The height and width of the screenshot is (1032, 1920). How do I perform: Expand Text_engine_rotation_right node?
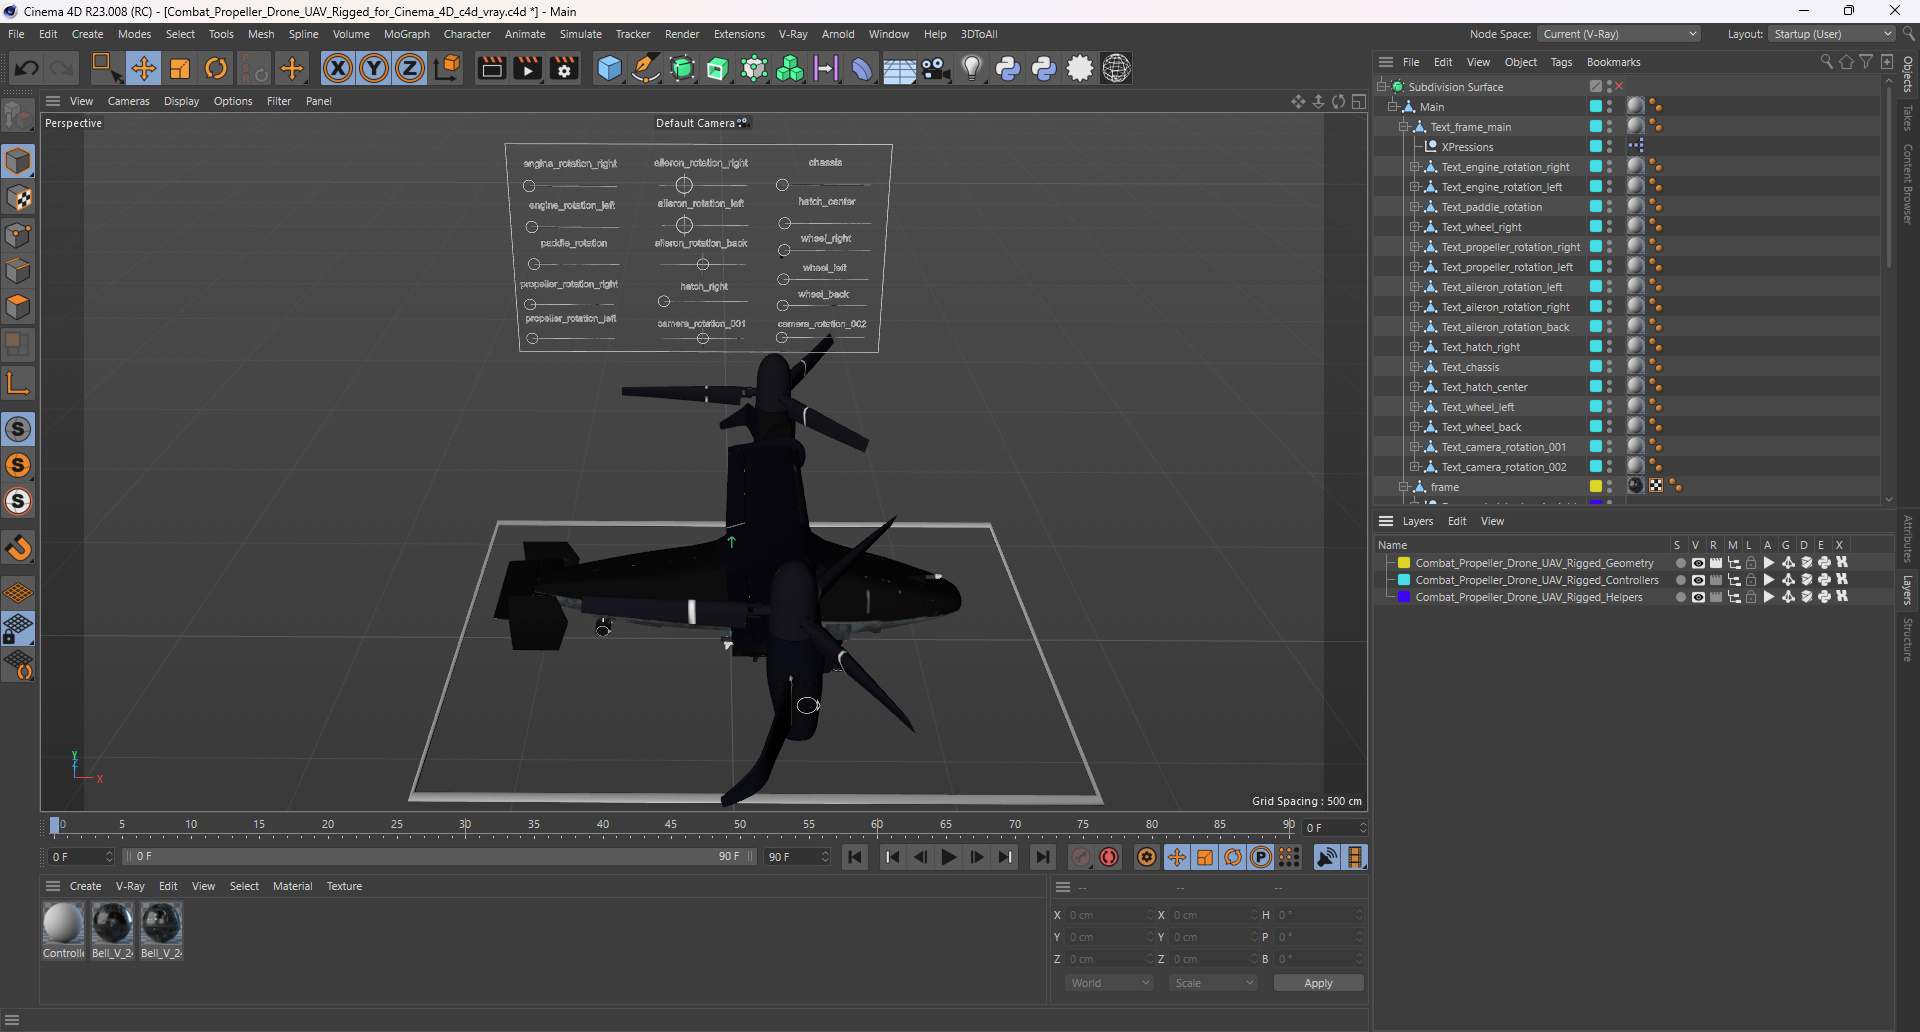pos(1414,167)
